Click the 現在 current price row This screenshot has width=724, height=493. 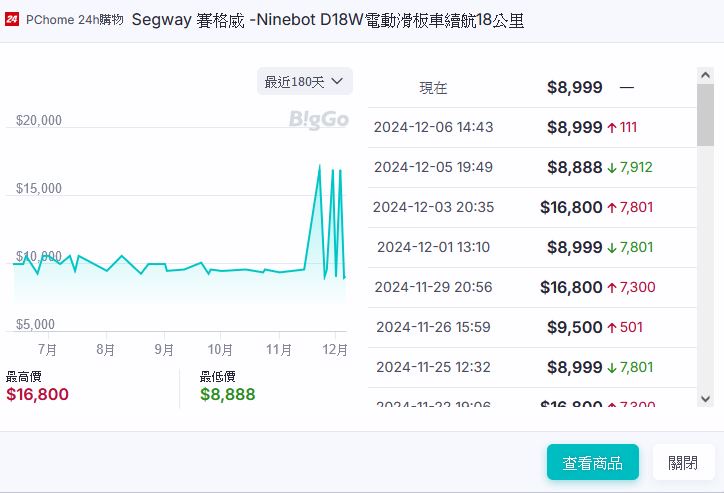pyautogui.click(x=530, y=88)
